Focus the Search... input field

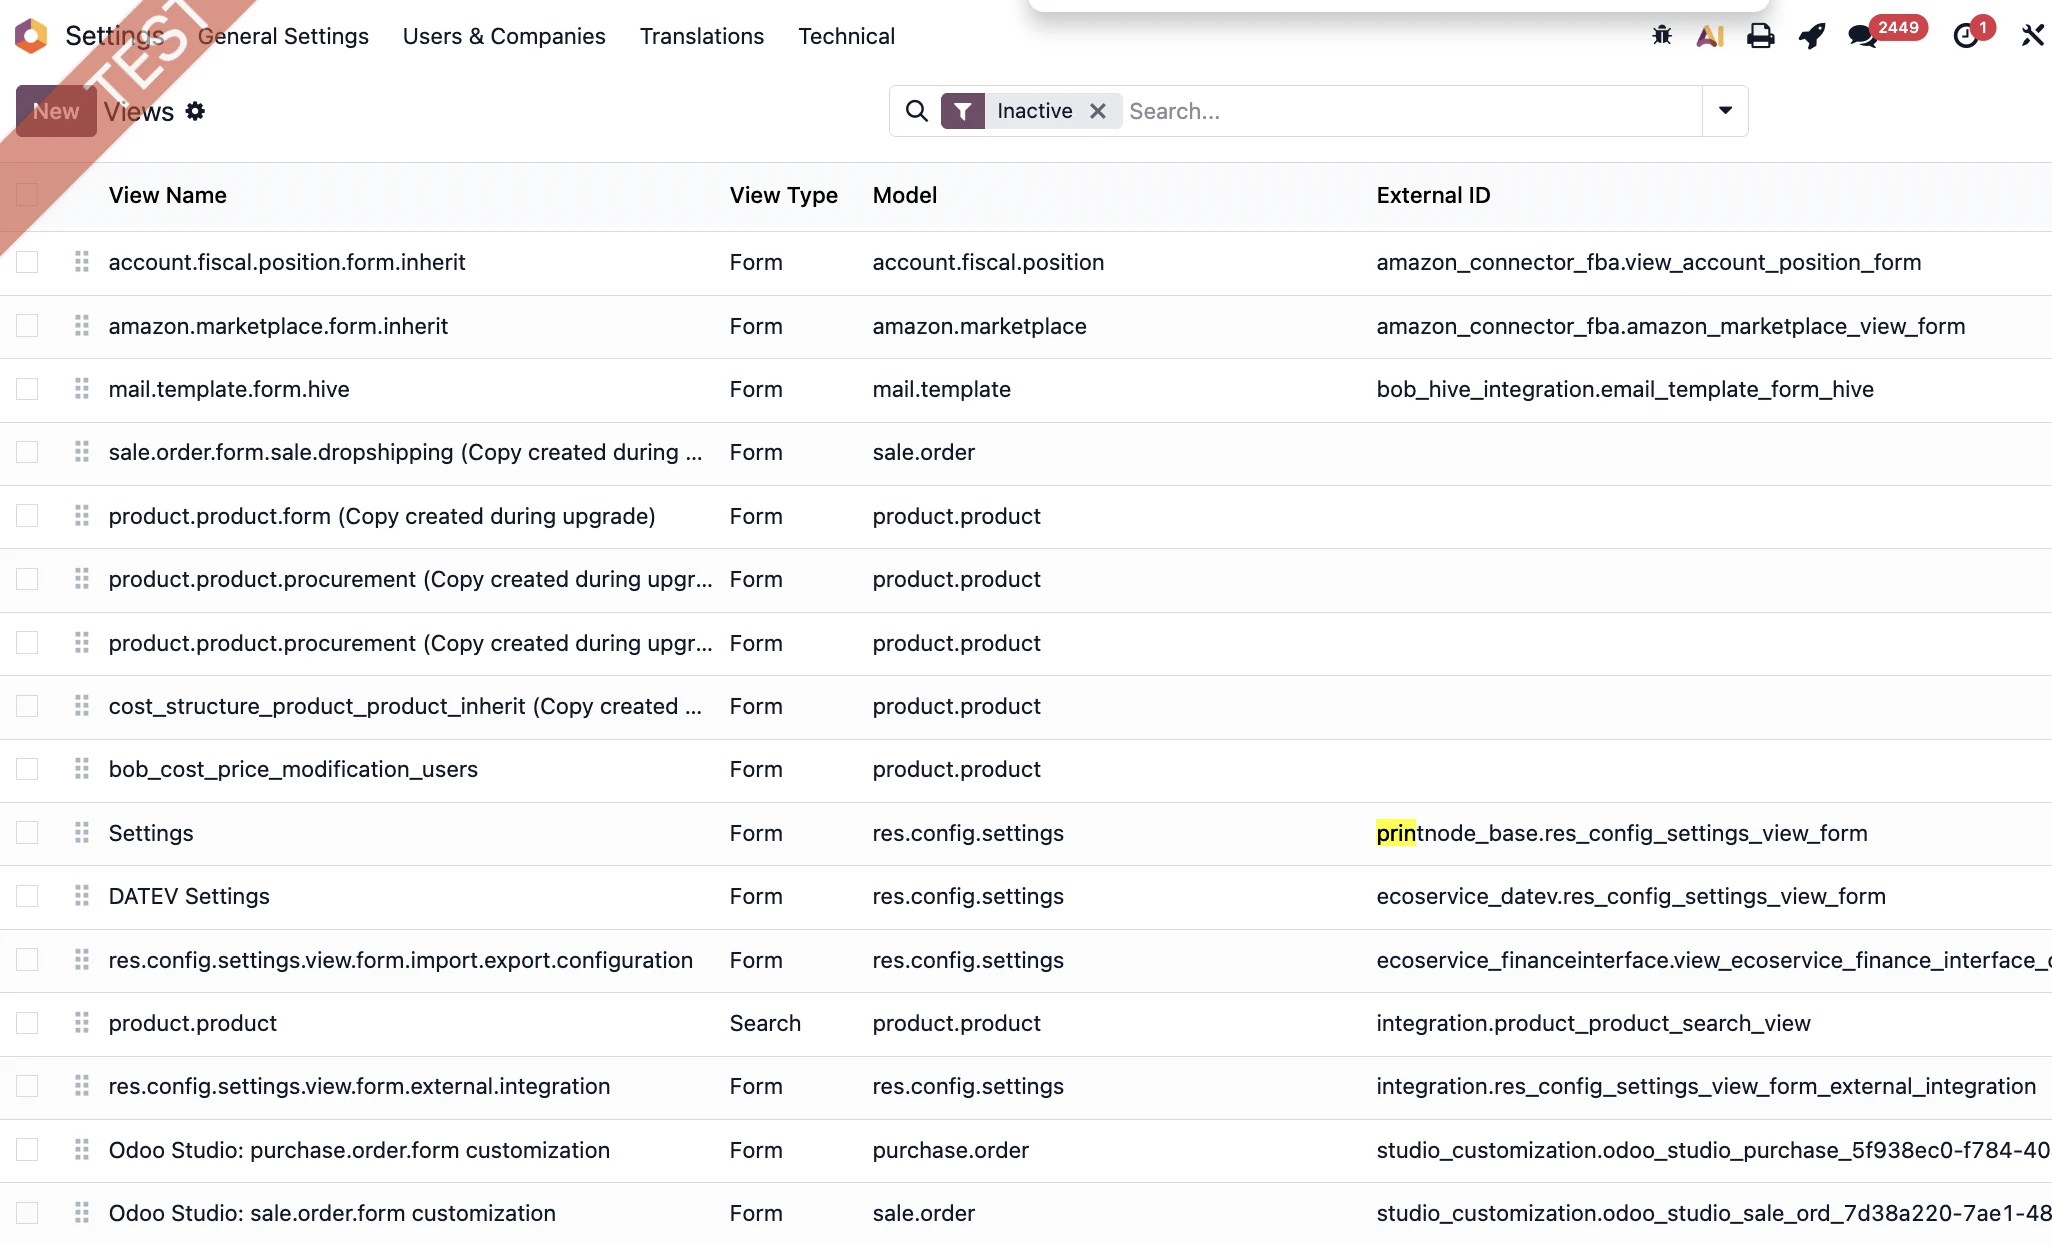1410,111
